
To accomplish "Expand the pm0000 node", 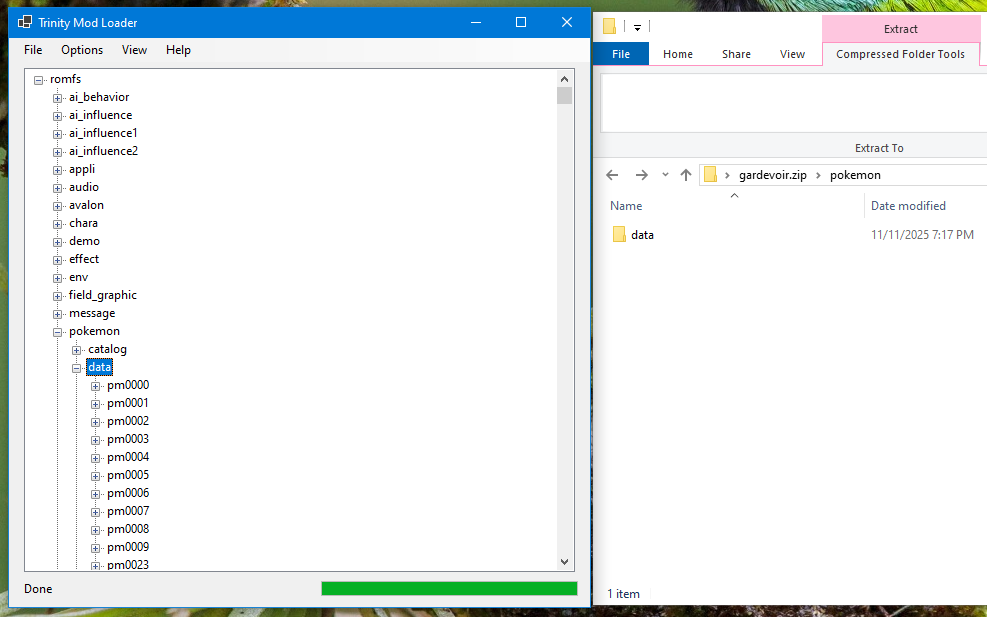I will (95, 386).
